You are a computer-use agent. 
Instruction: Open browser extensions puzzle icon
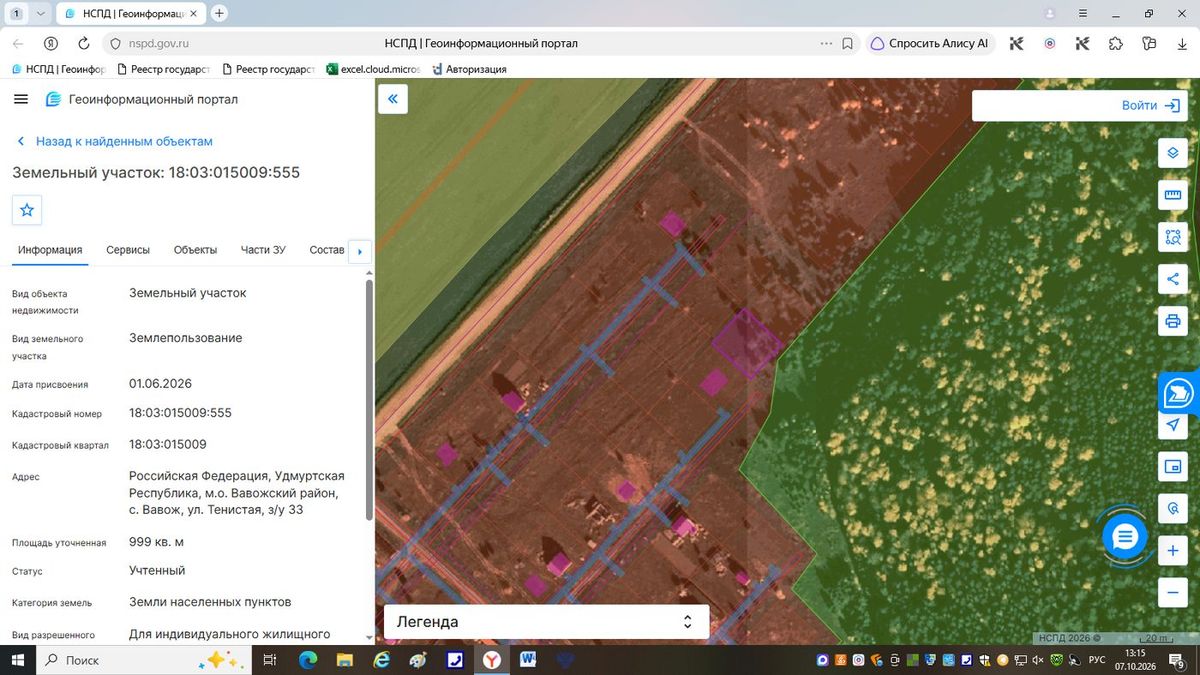(x=1116, y=44)
